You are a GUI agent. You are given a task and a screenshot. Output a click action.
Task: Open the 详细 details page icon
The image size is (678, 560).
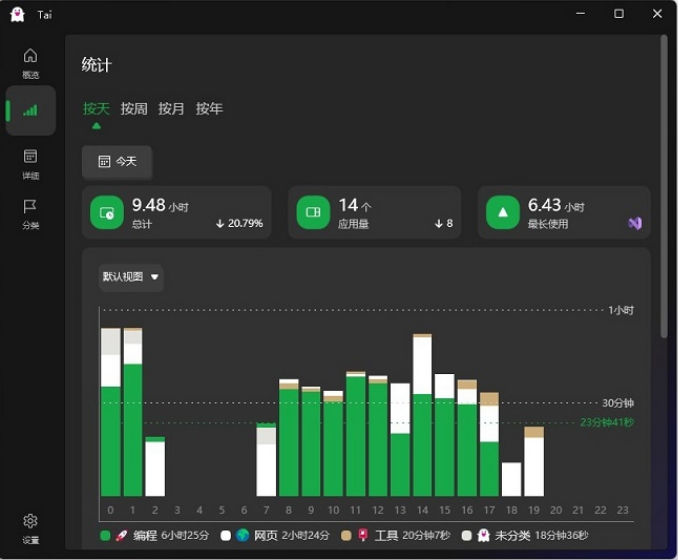[30, 162]
